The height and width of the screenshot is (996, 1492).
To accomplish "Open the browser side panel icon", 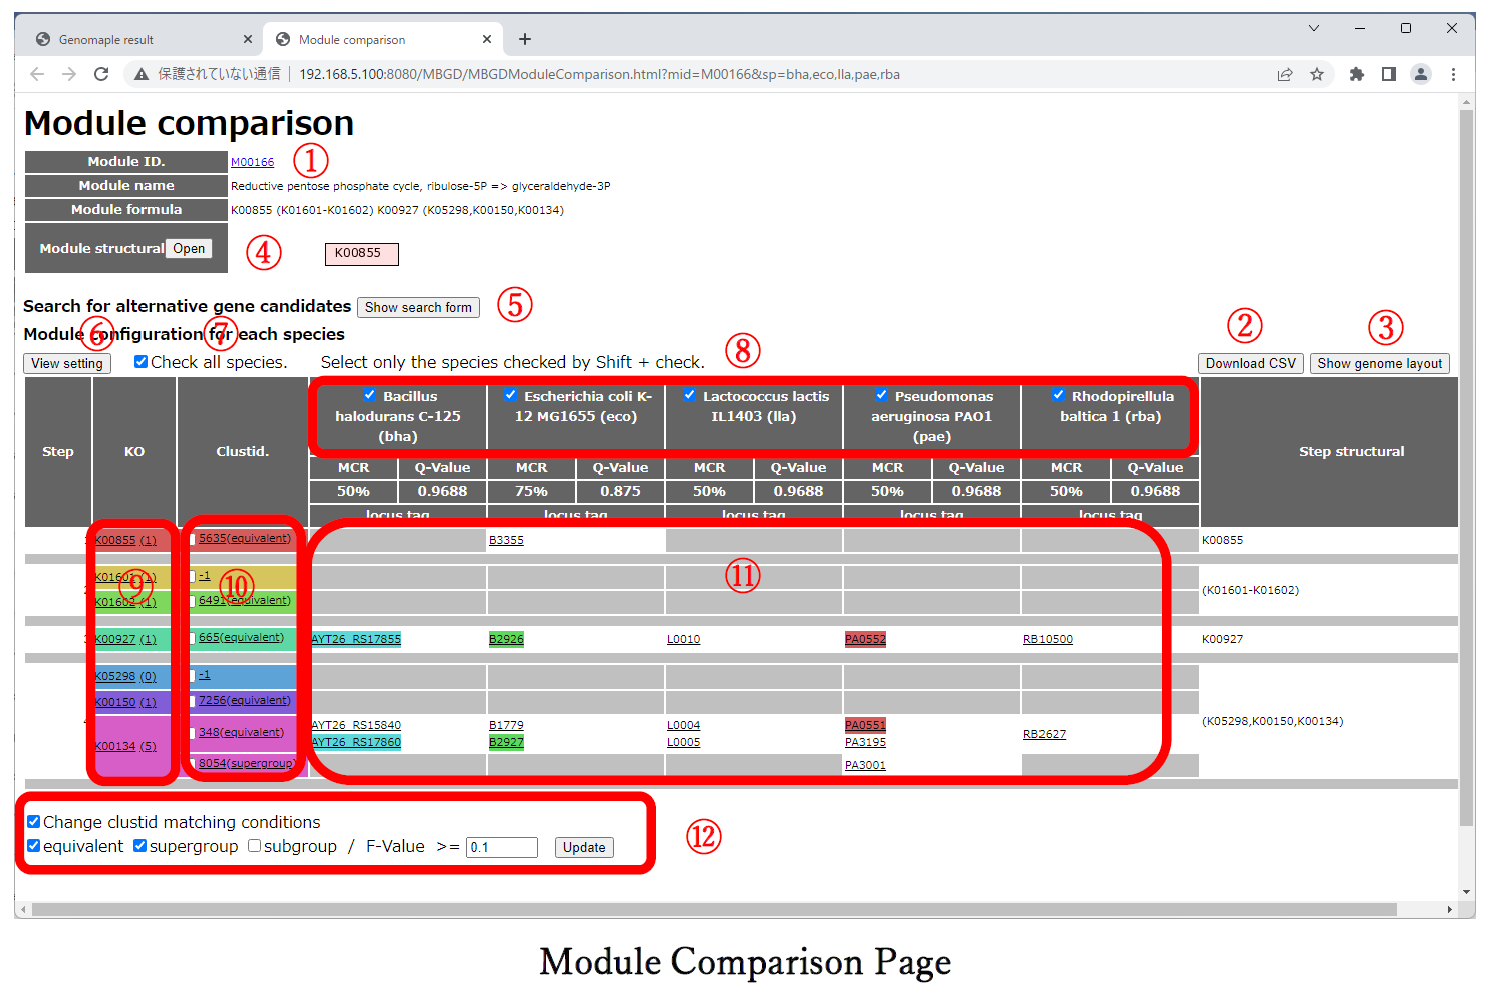I will (1389, 74).
